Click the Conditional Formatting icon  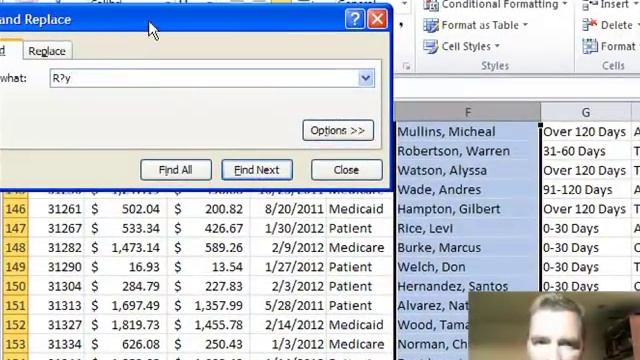tap(431, 5)
